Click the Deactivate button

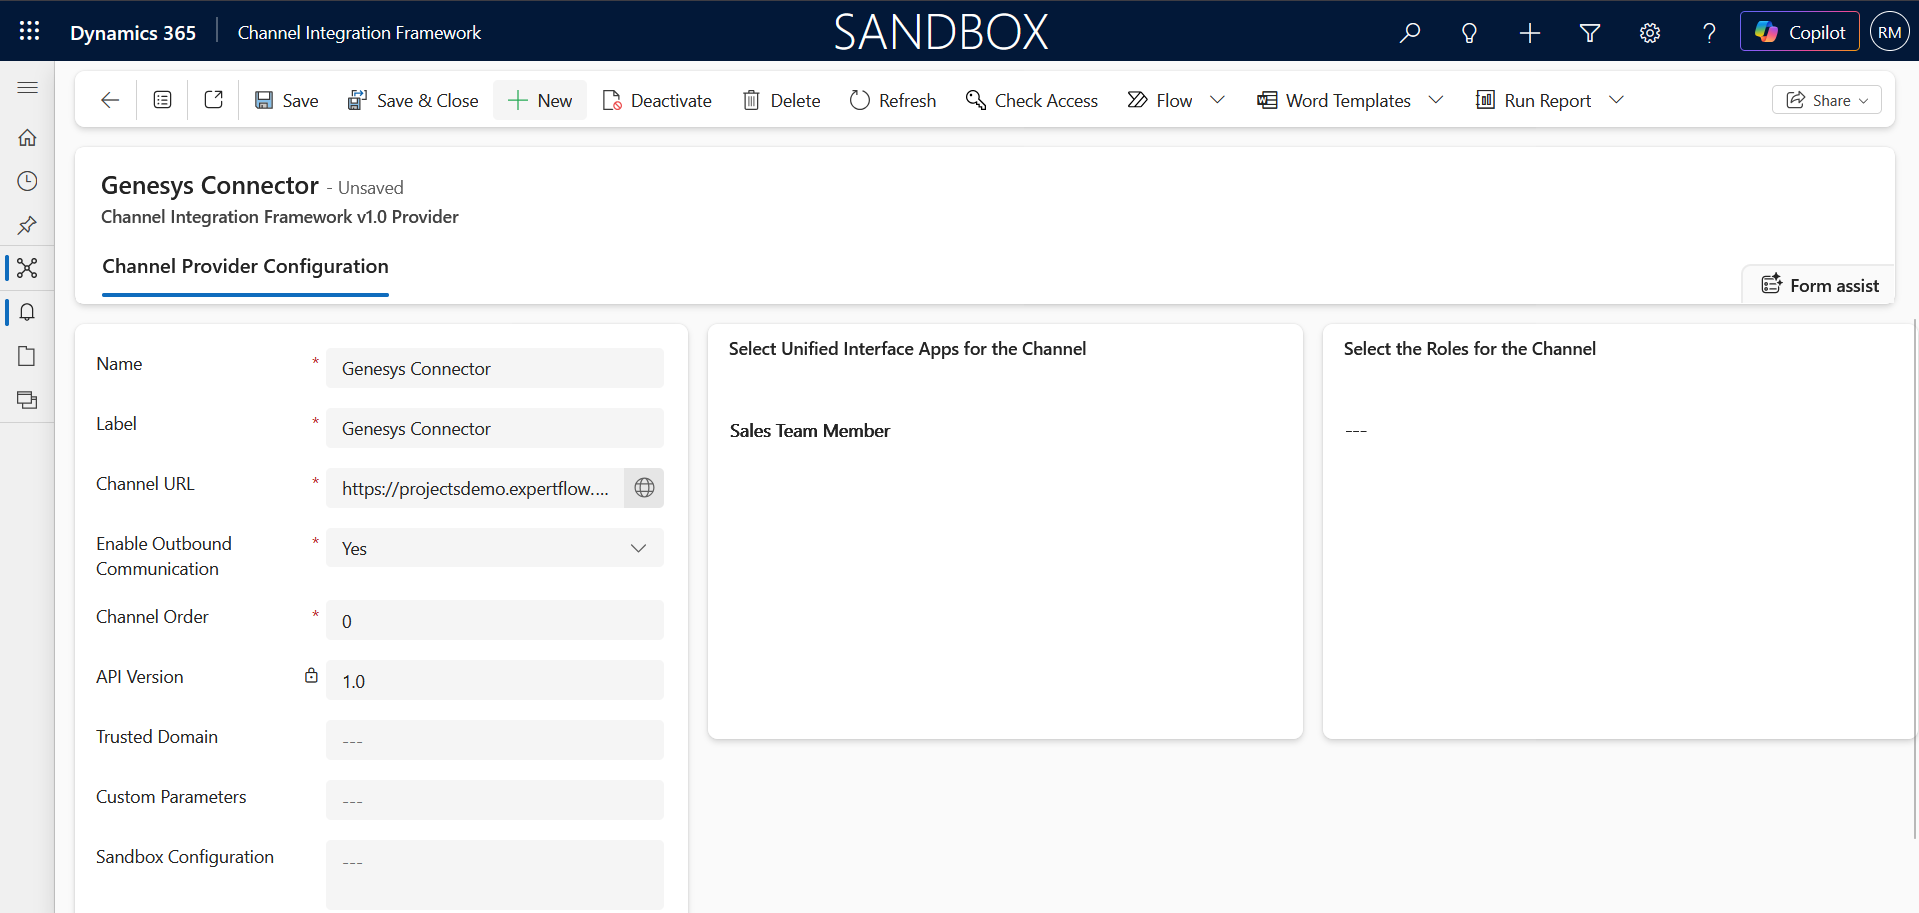[657, 100]
